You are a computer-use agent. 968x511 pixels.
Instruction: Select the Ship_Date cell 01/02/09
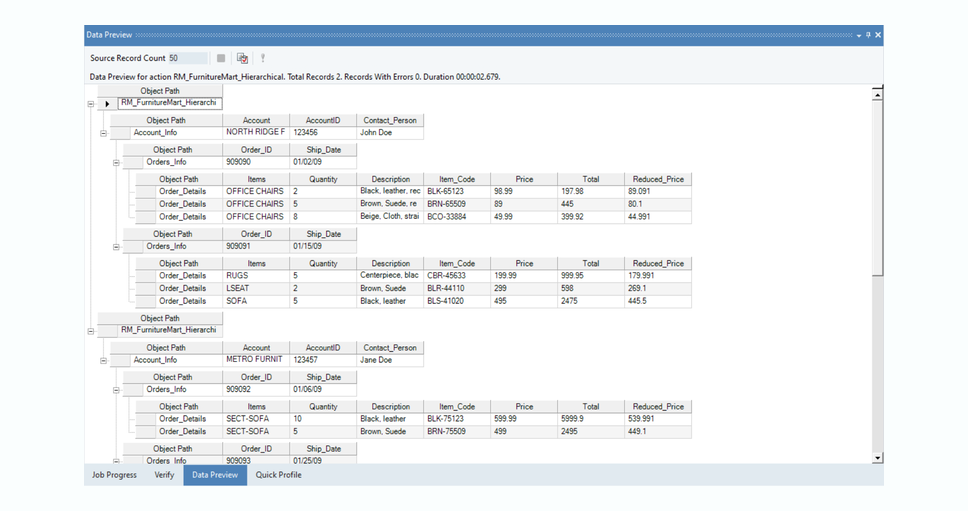pos(323,162)
